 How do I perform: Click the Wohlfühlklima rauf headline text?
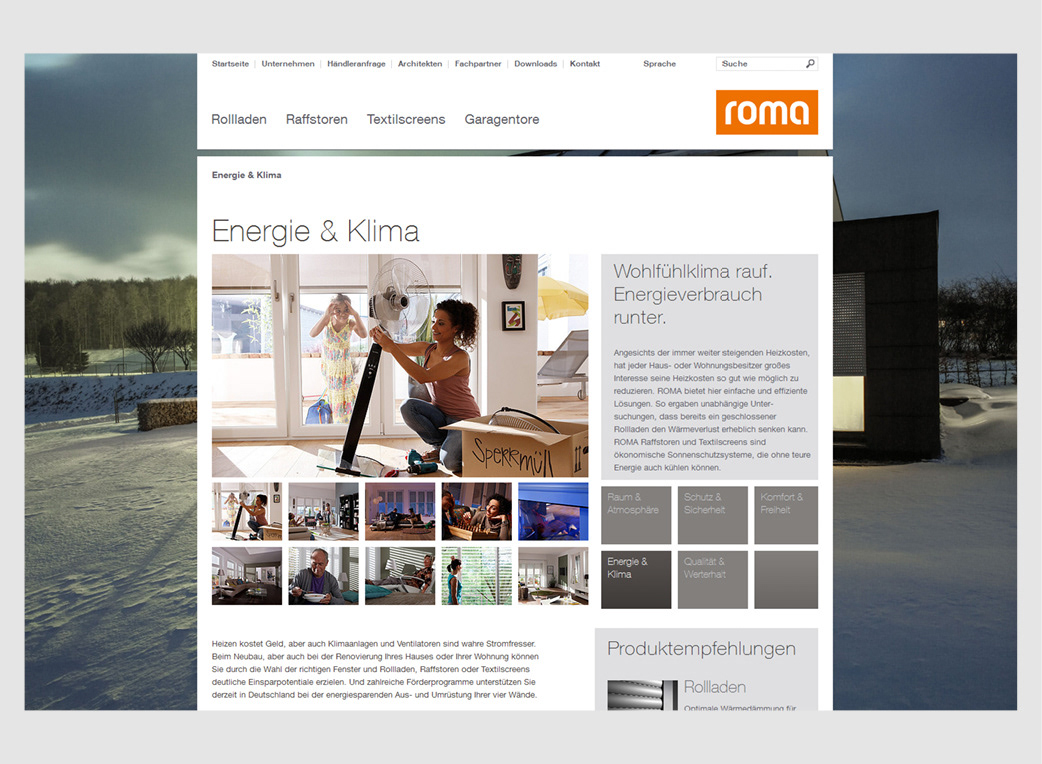692,294
